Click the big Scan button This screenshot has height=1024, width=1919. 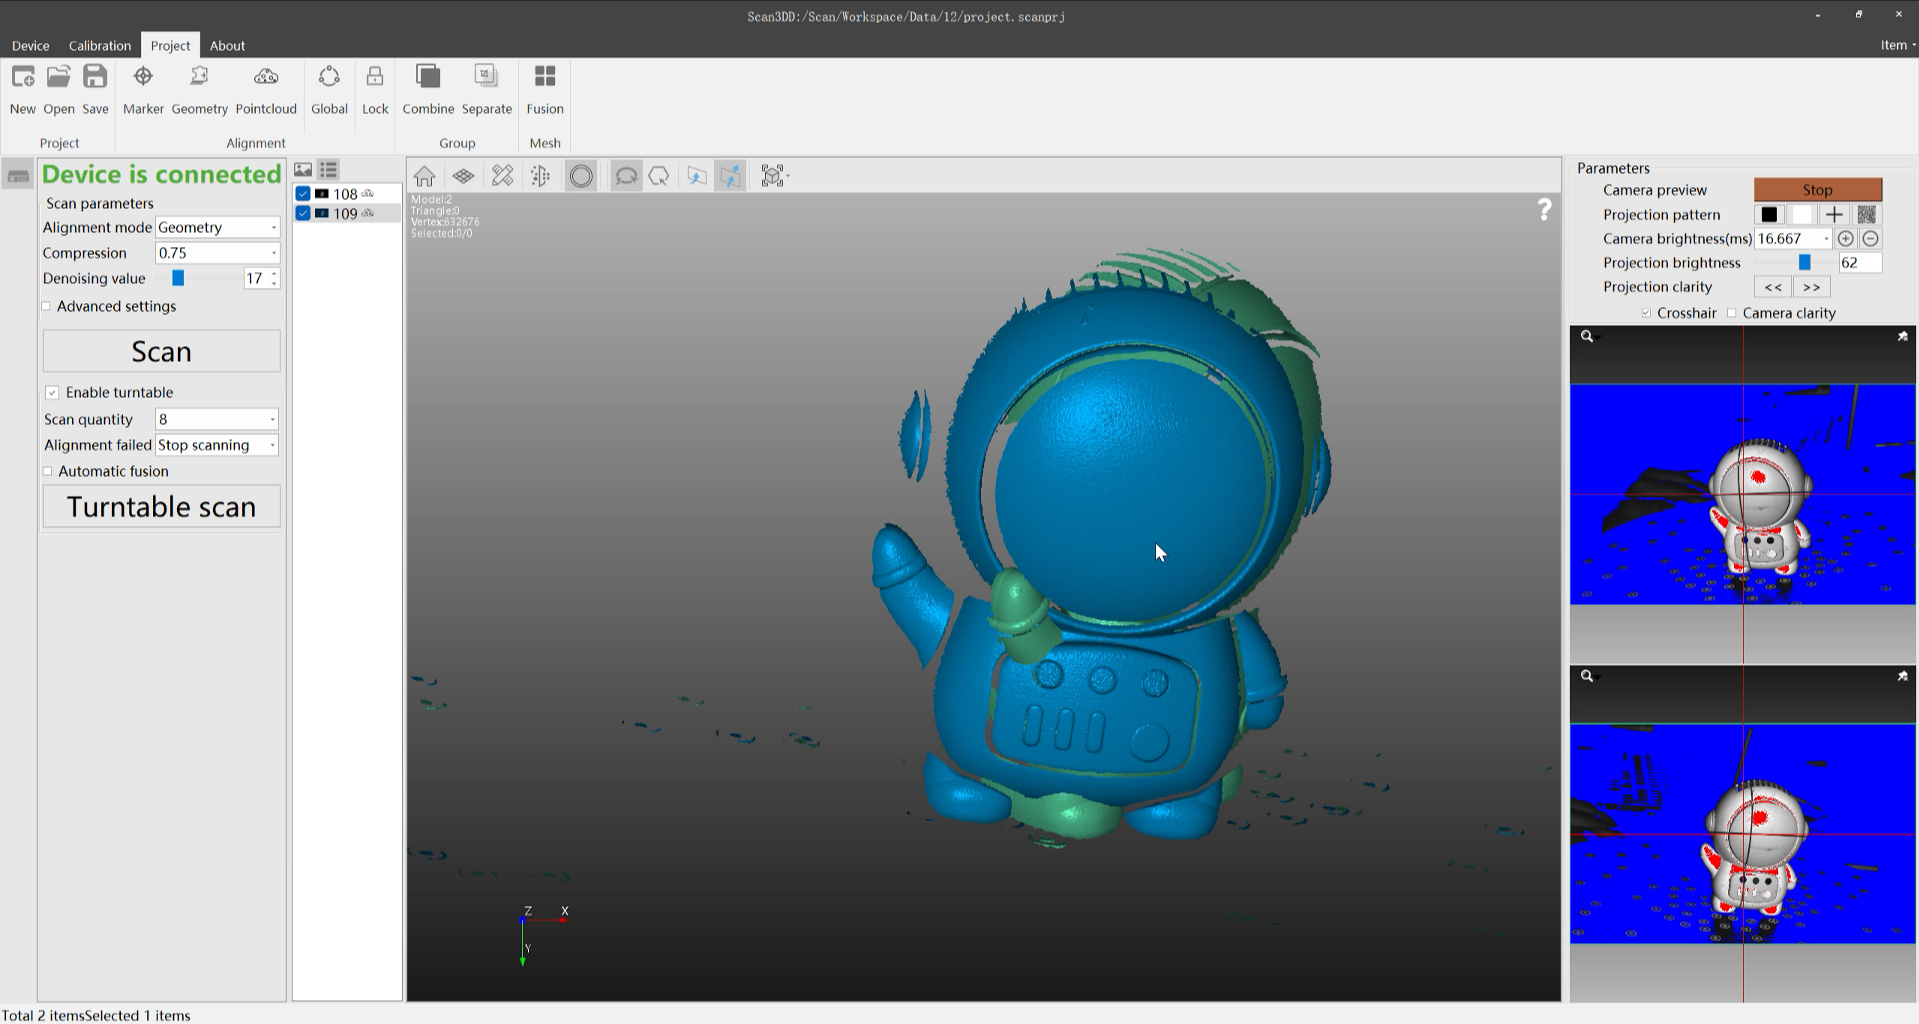pyautogui.click(x=162, y=352)
